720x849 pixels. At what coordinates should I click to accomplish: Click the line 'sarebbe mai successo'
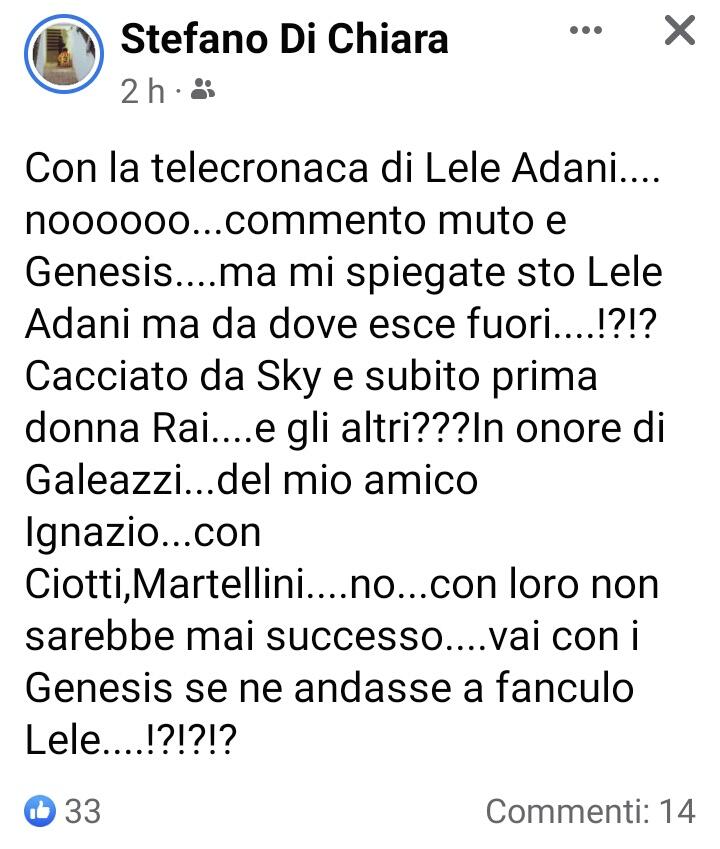click(332, 636)
